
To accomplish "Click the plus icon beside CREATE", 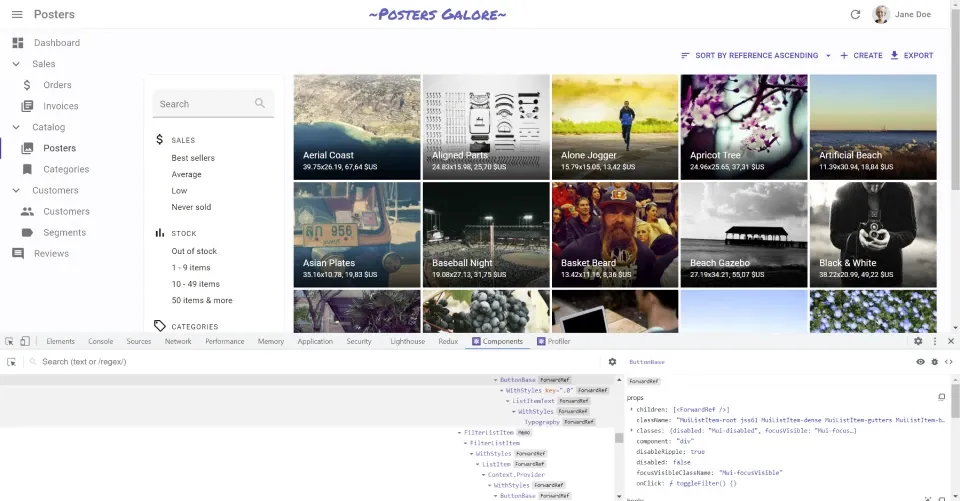I will point(844,55).
